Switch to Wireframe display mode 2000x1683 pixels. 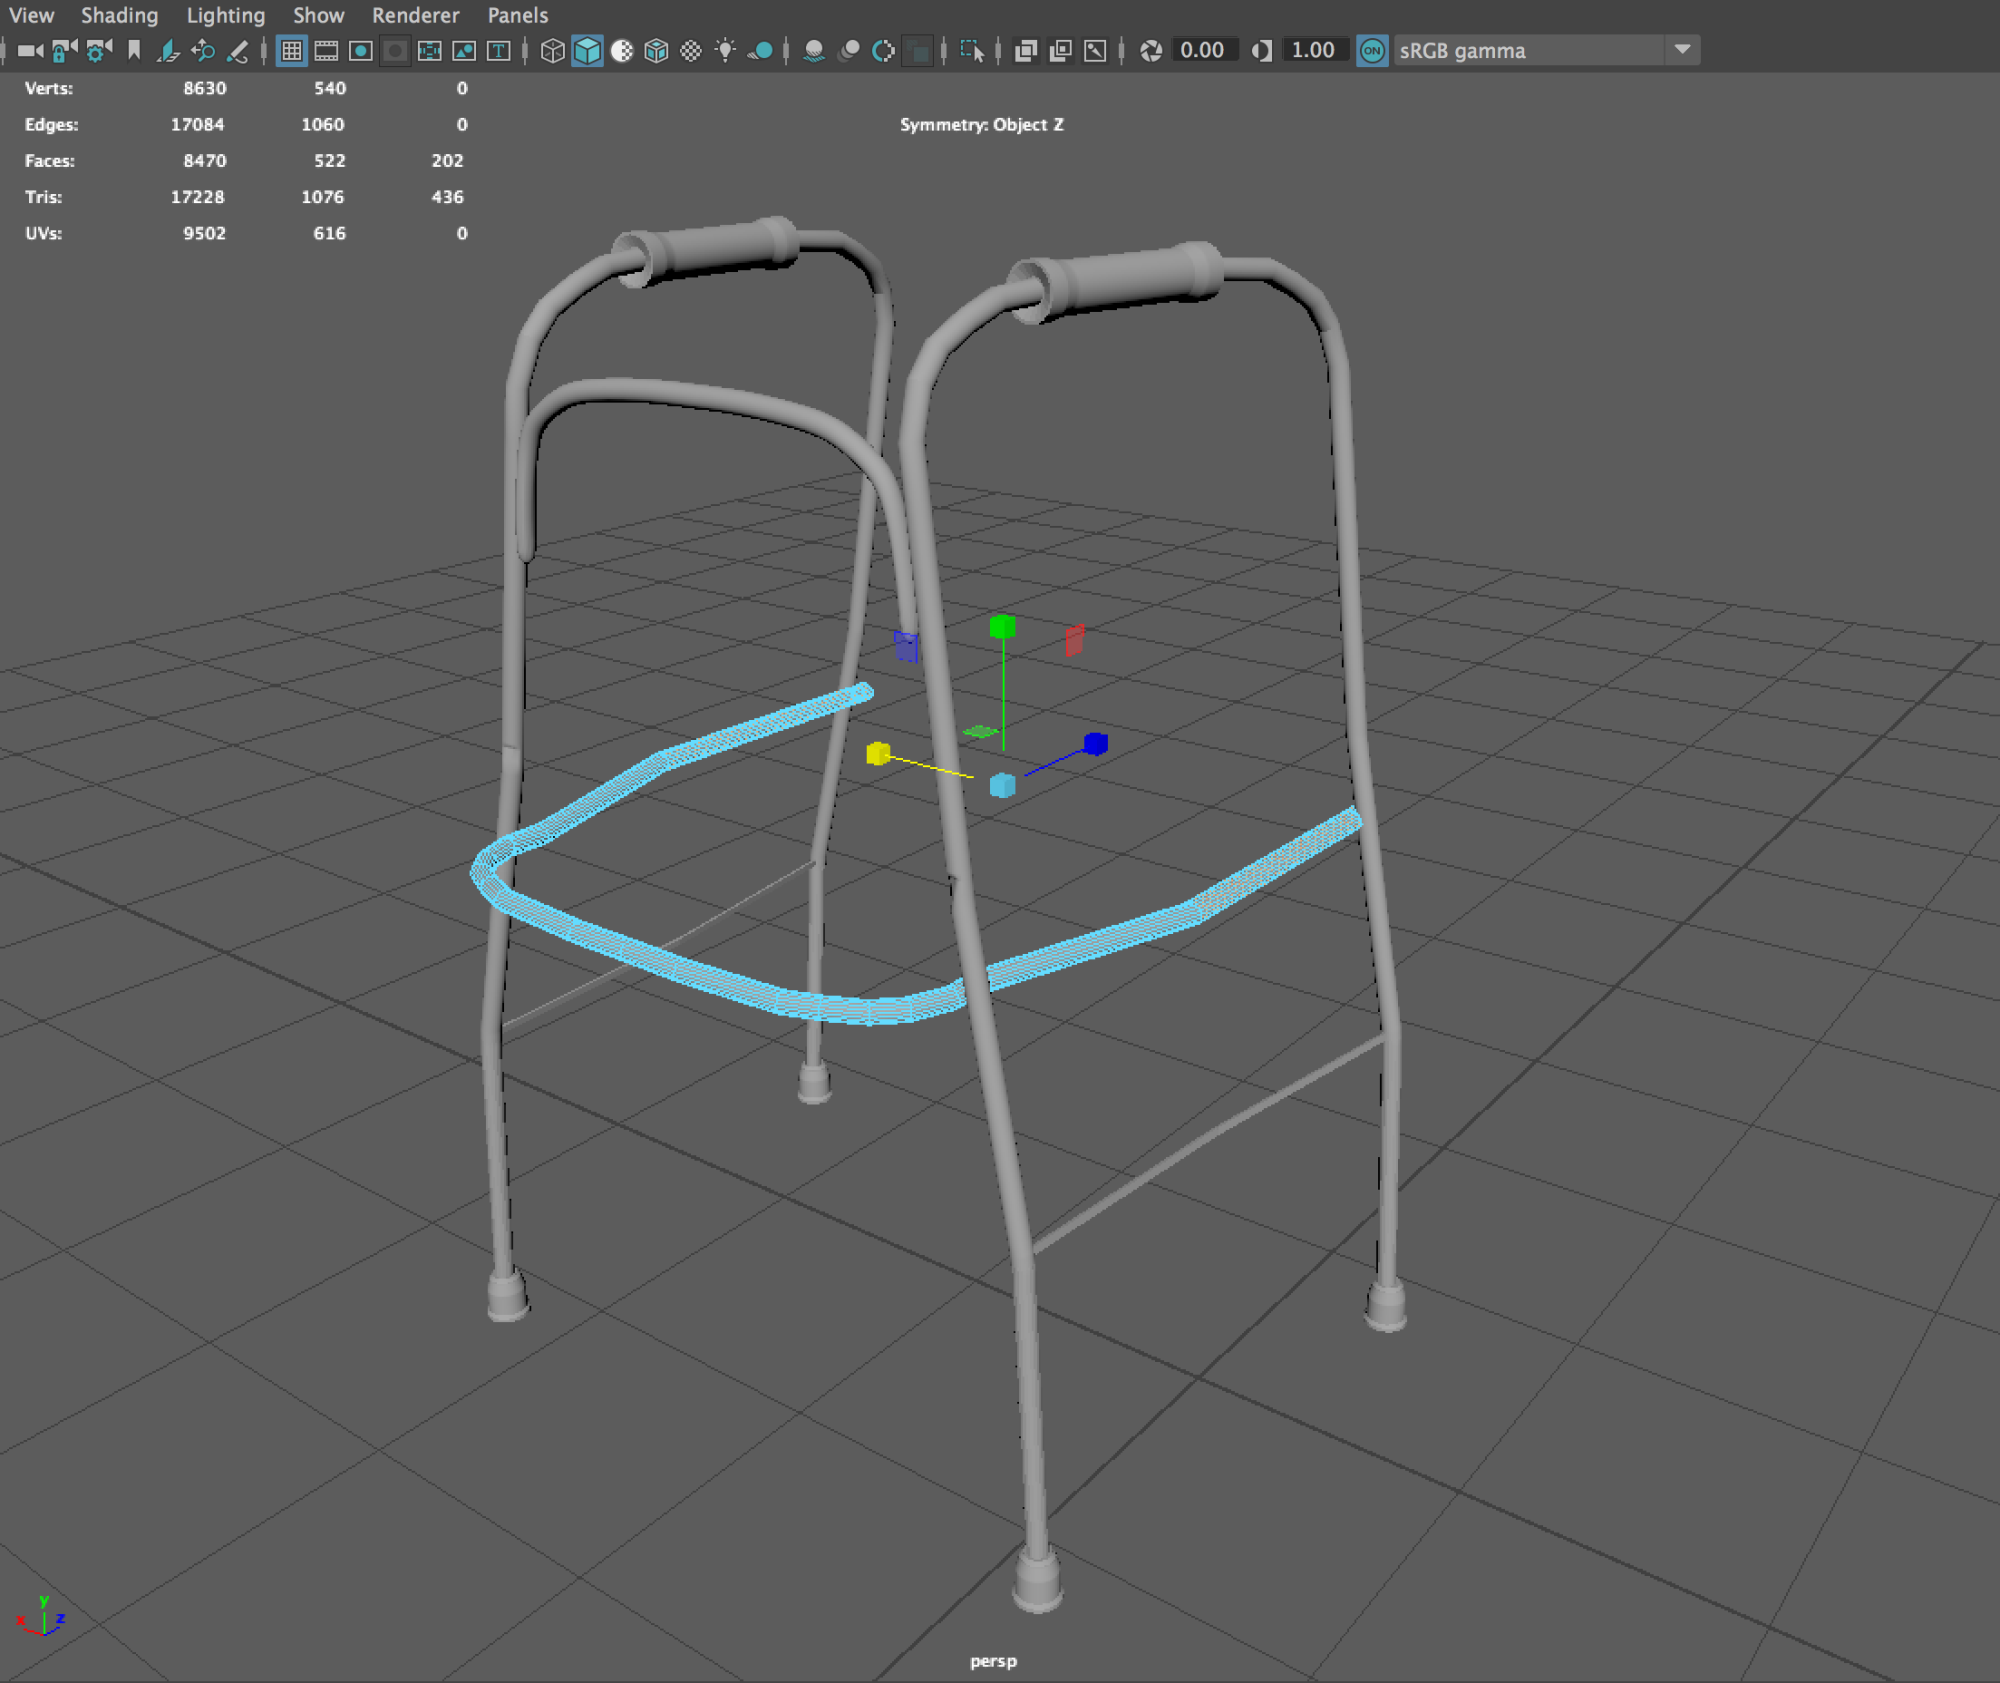552,50
